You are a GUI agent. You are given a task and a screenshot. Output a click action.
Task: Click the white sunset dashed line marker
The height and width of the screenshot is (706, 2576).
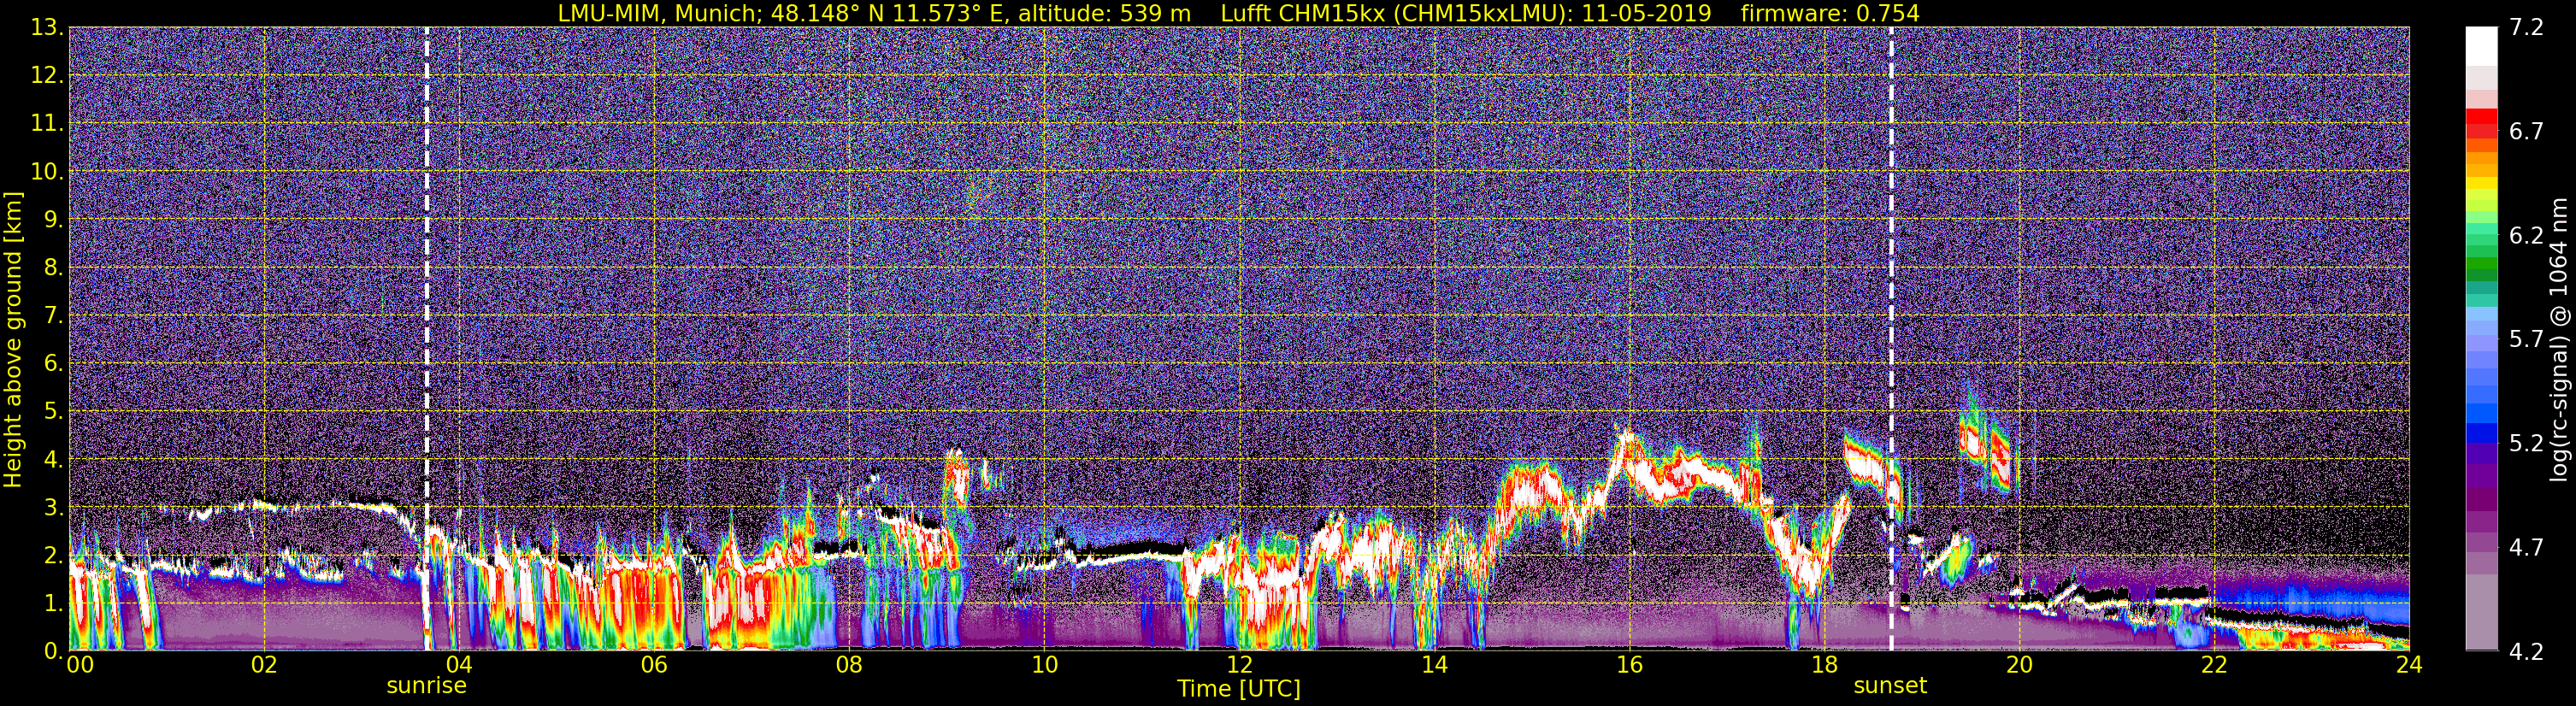tap(1891, 339)
